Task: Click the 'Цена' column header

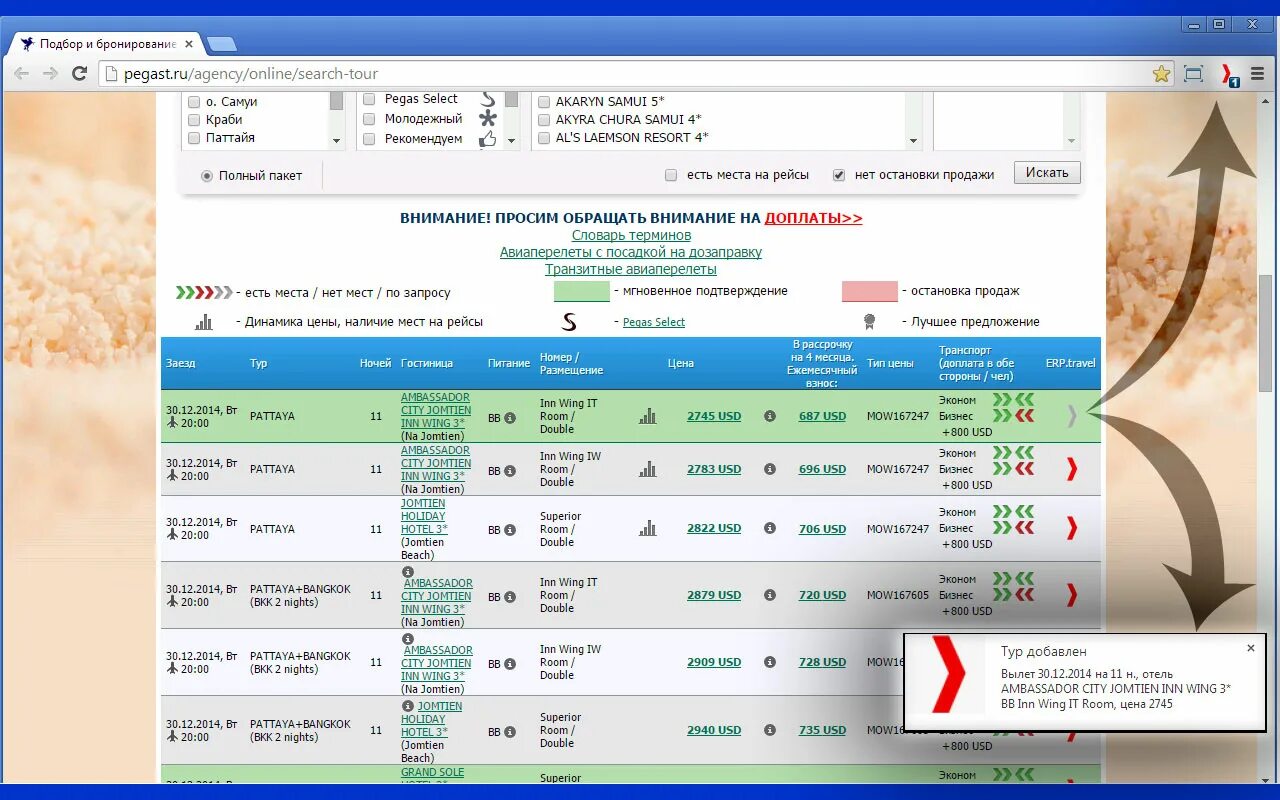Action: tap(681, 363)
